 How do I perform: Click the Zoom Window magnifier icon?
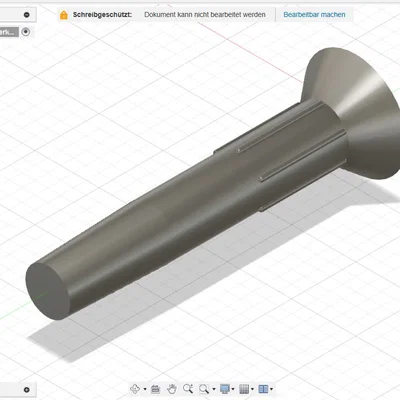204,389
